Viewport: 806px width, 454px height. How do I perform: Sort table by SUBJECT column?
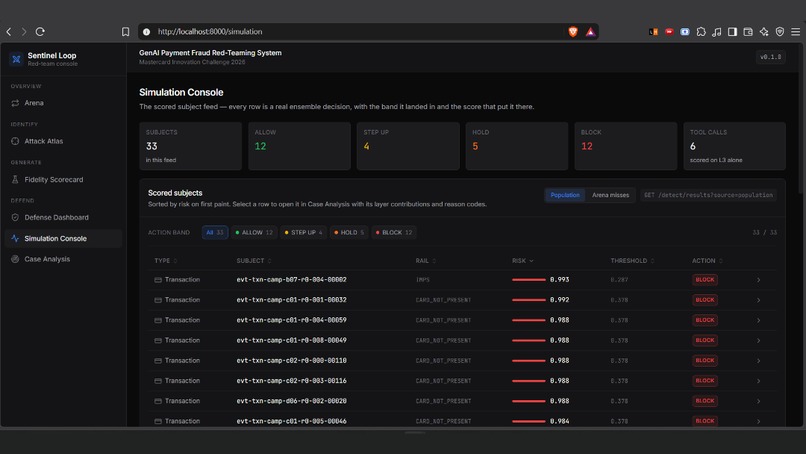pos(254,261)
